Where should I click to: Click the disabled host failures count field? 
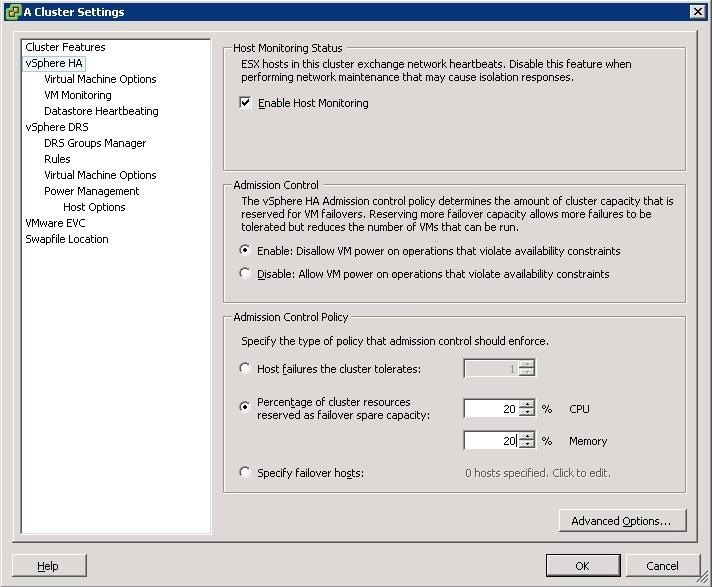pos(491,368)
